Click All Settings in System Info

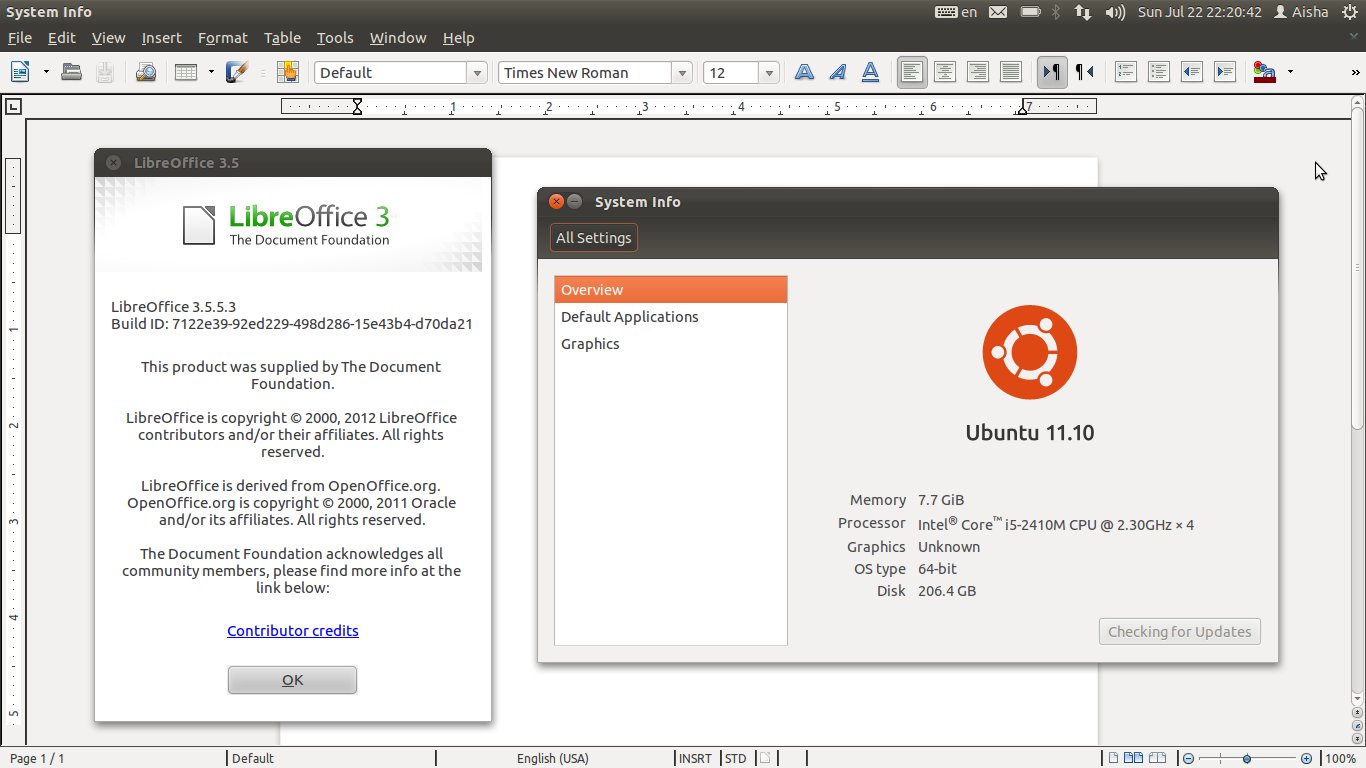tap(594, 238)
